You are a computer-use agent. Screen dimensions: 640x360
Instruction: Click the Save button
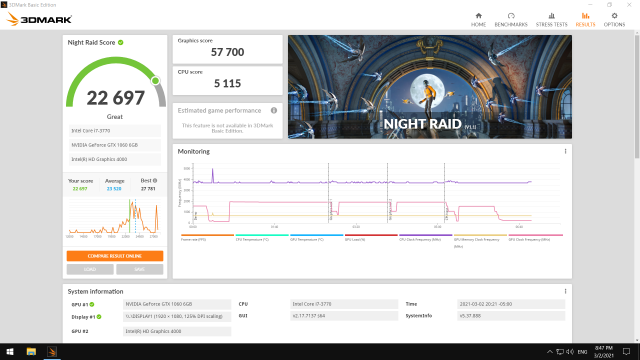coord(140,269)
